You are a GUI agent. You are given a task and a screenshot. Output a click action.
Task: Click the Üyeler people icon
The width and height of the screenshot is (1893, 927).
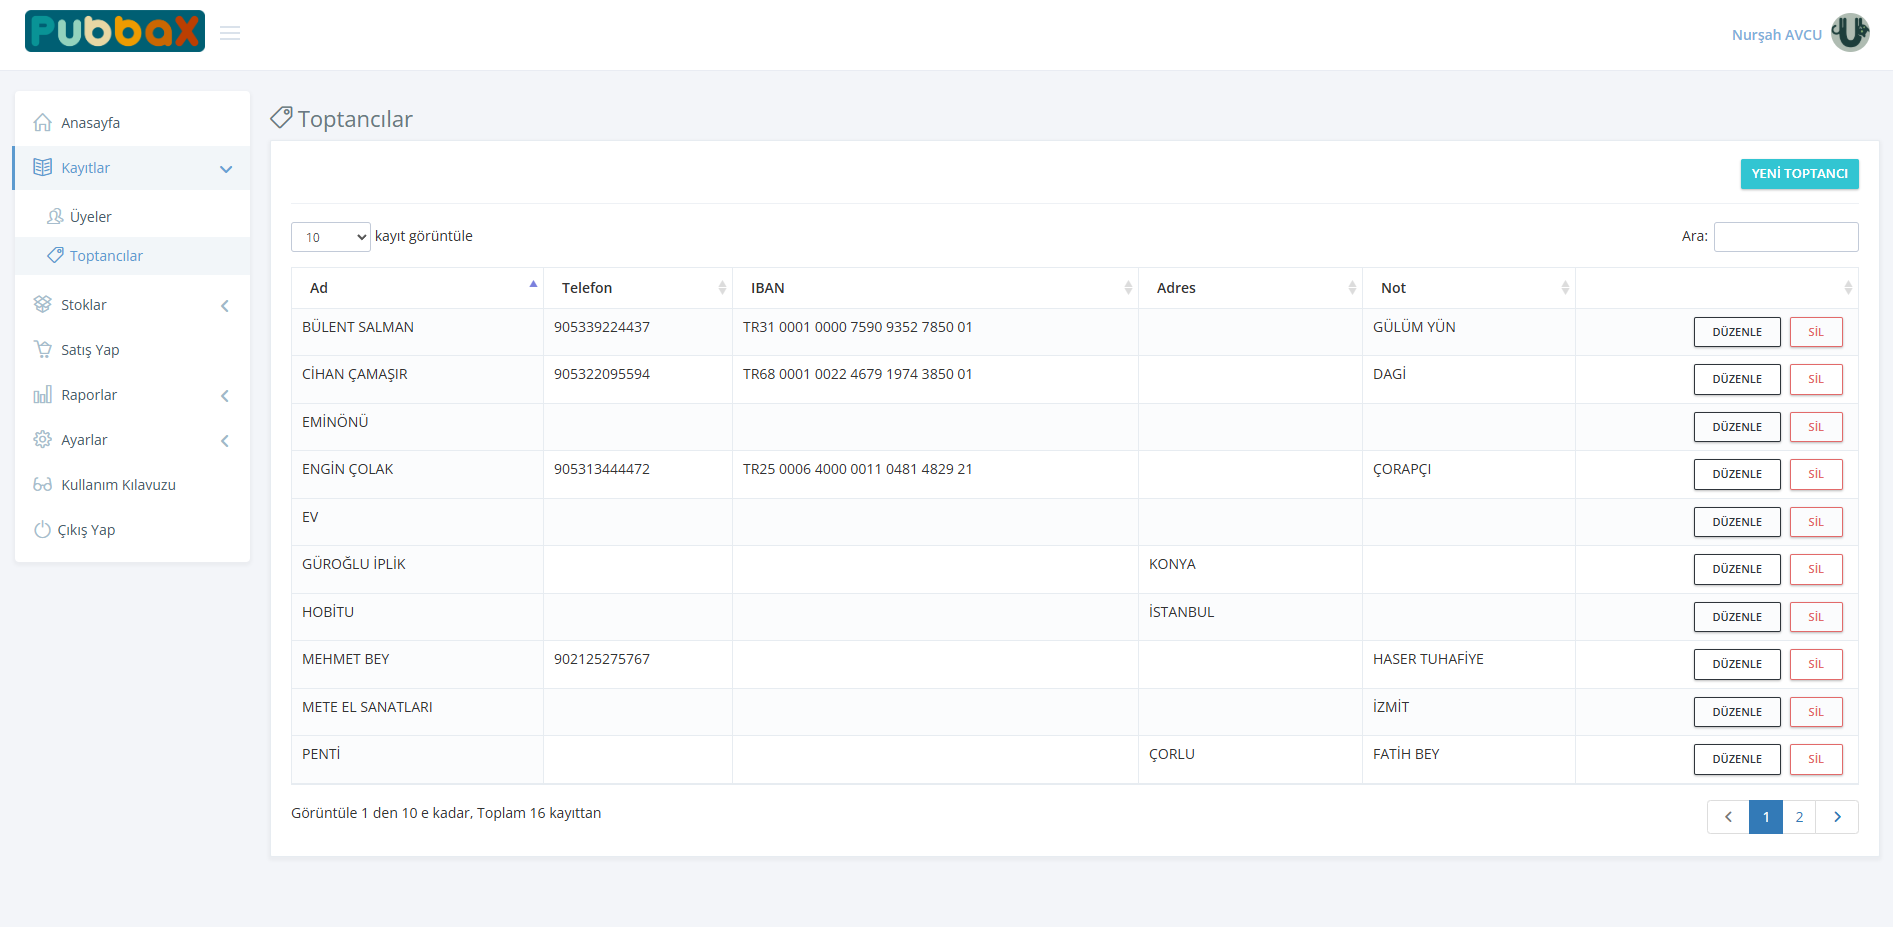55,217
